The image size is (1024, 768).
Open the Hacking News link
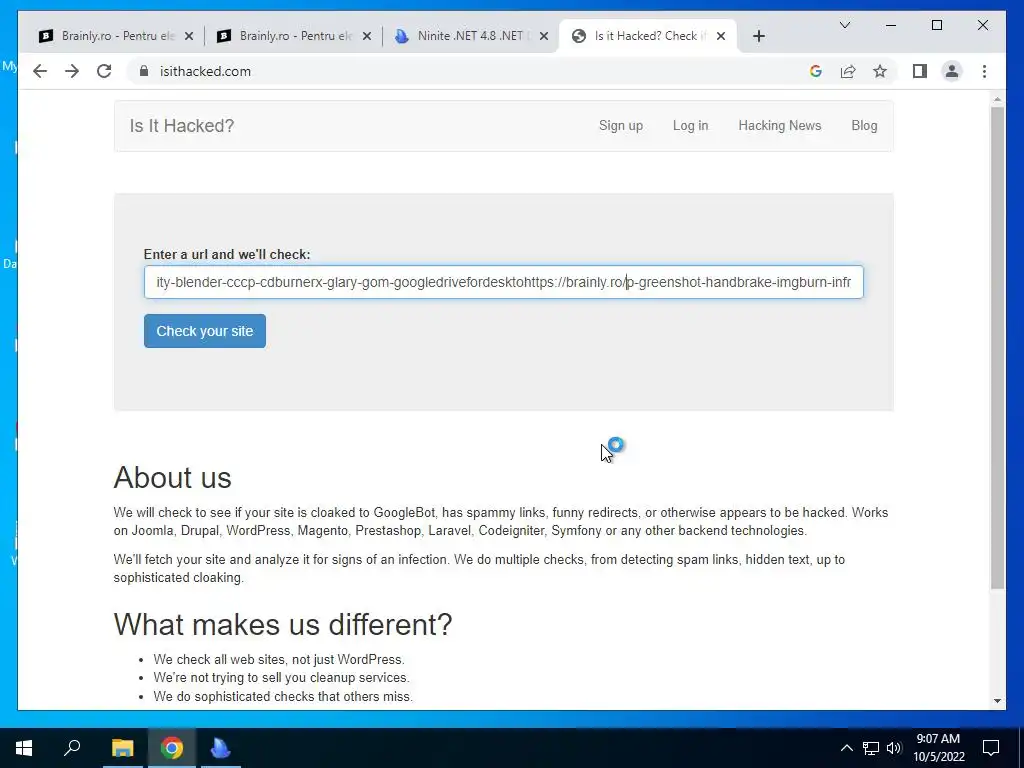point(779,125)
